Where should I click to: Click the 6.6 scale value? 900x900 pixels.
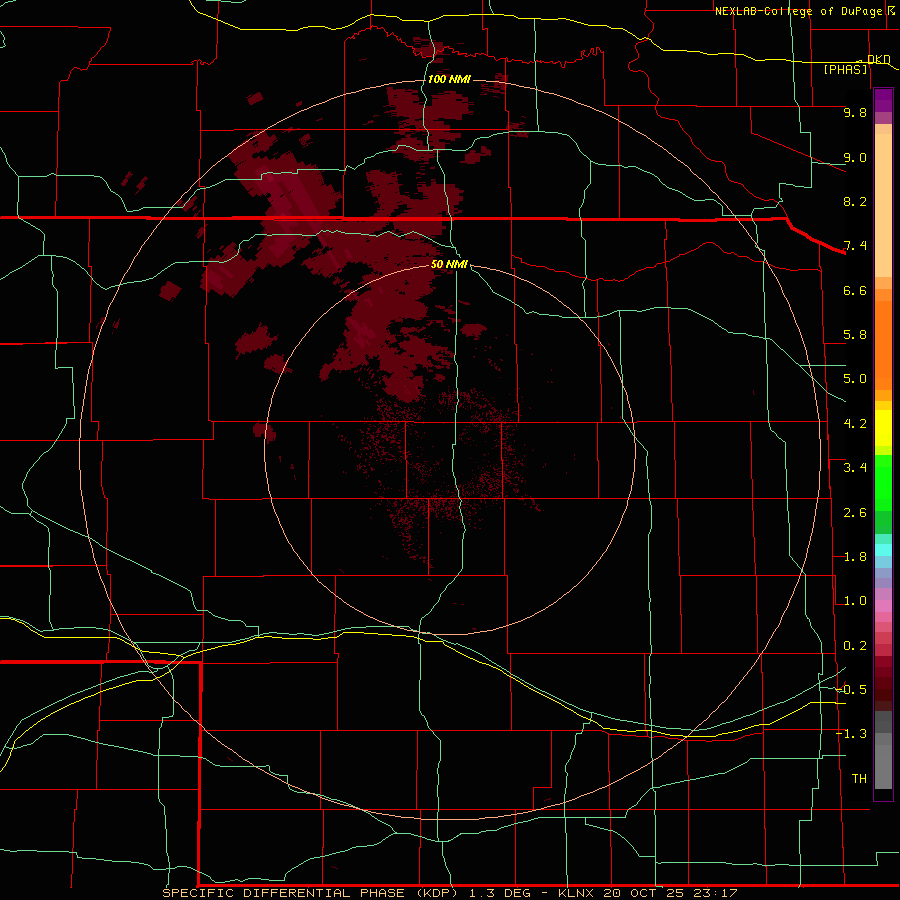[855, 290]
